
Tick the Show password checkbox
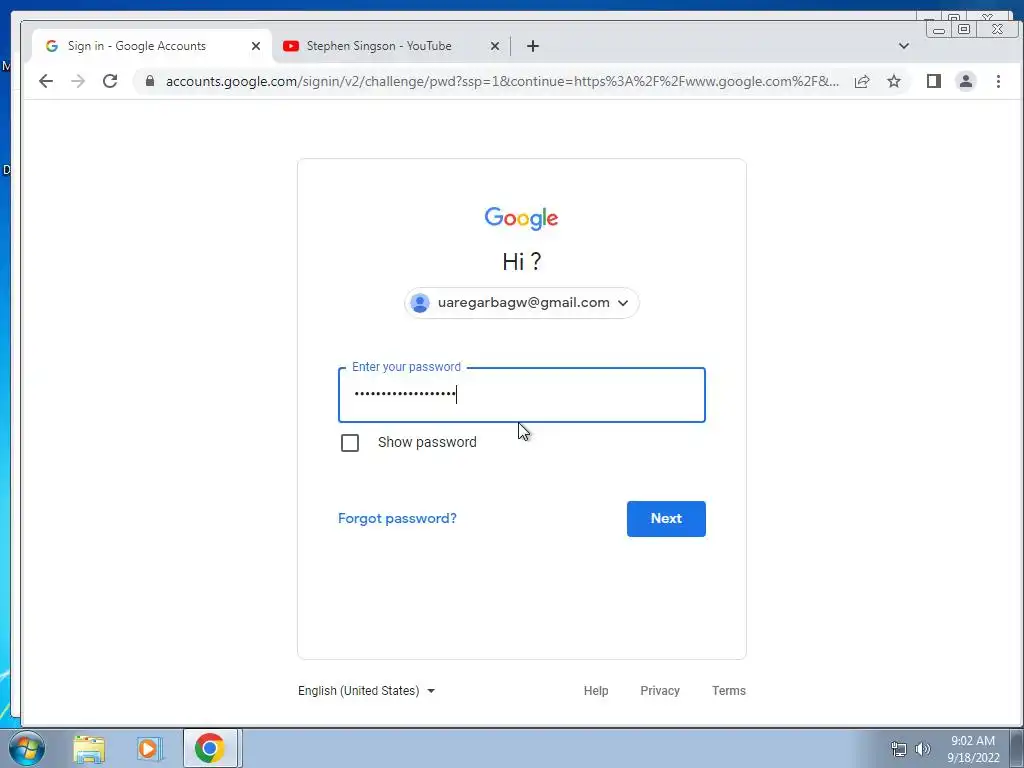pos(350,443)
